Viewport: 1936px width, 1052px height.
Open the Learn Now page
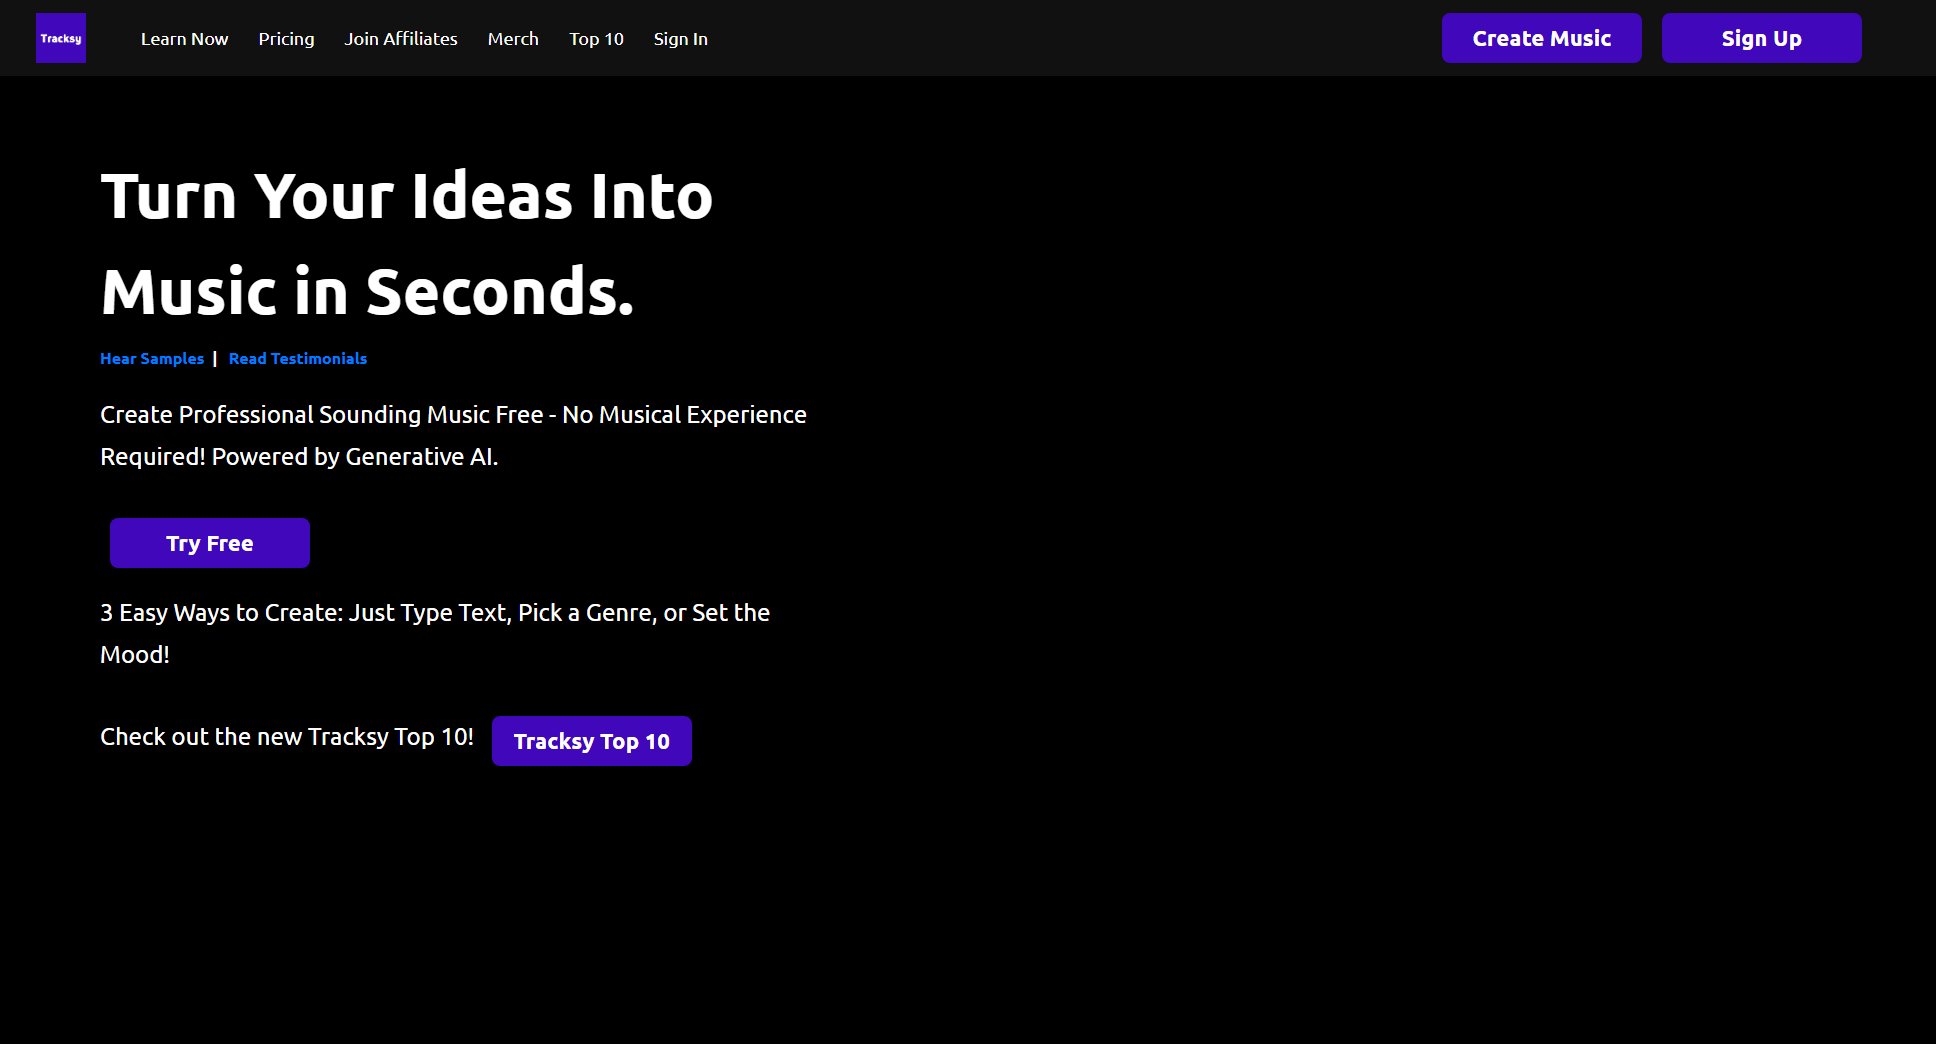[x=184, y=38]
